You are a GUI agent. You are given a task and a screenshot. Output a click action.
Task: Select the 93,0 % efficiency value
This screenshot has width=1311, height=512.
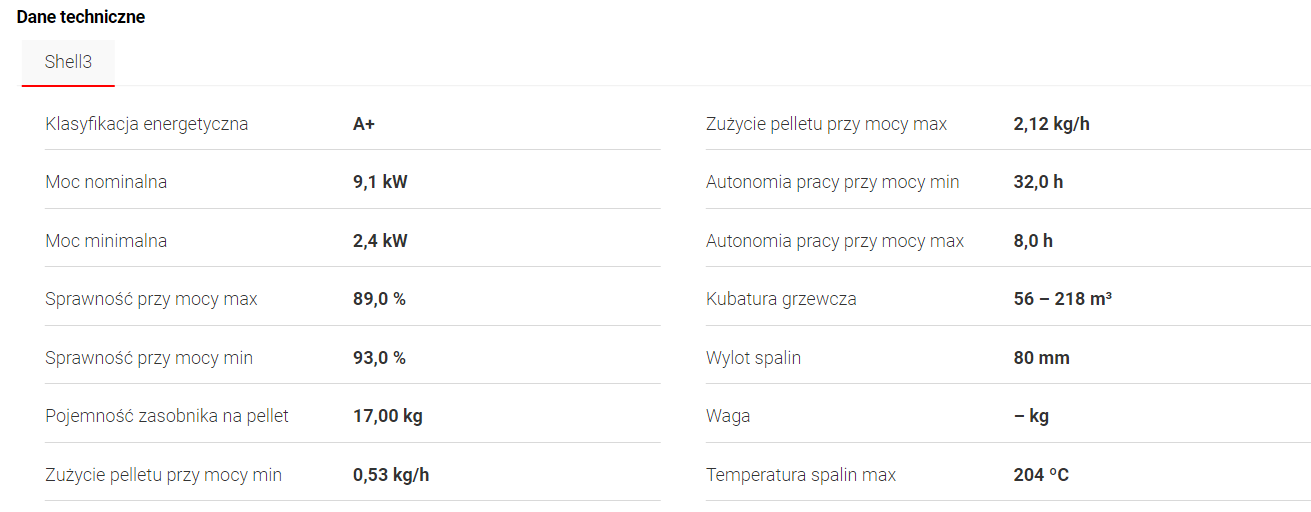pyautogui.click(x=379, y=358)
